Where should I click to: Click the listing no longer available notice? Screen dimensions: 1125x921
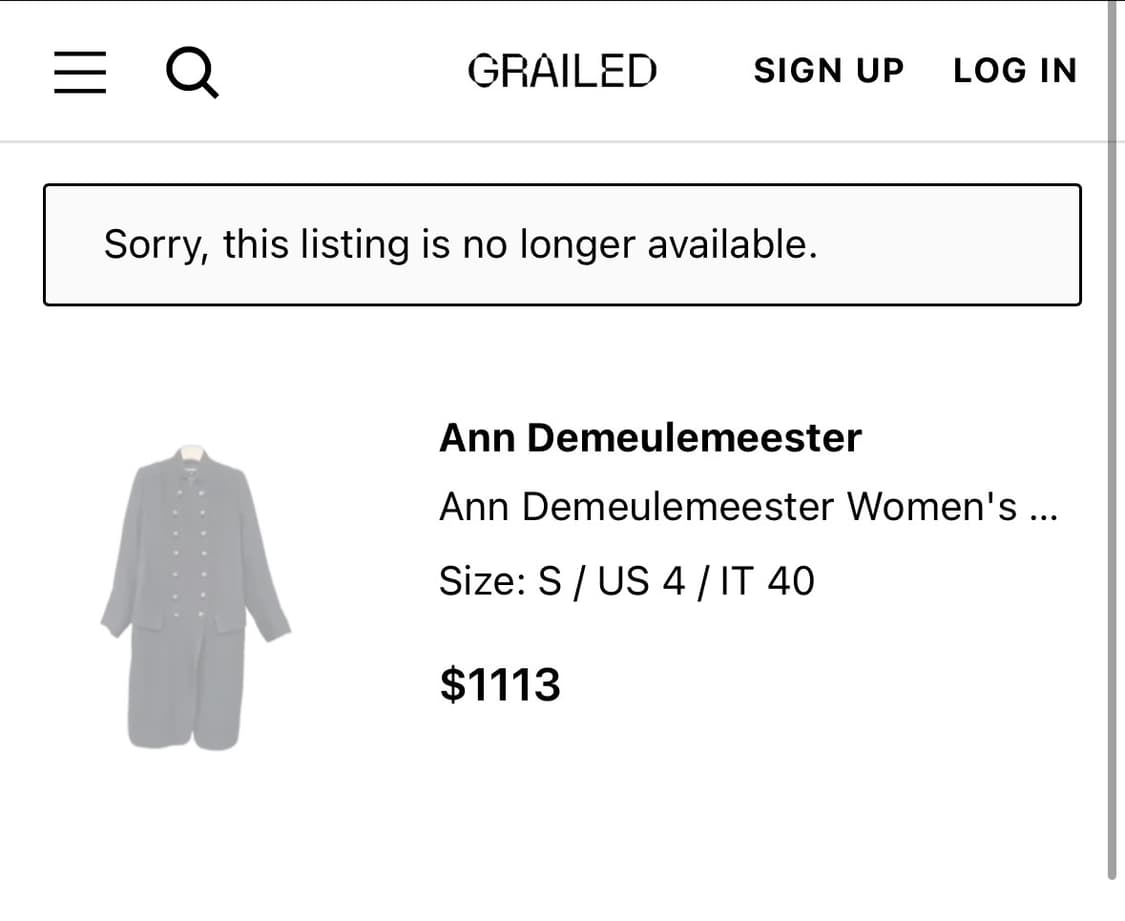point(561,245)
